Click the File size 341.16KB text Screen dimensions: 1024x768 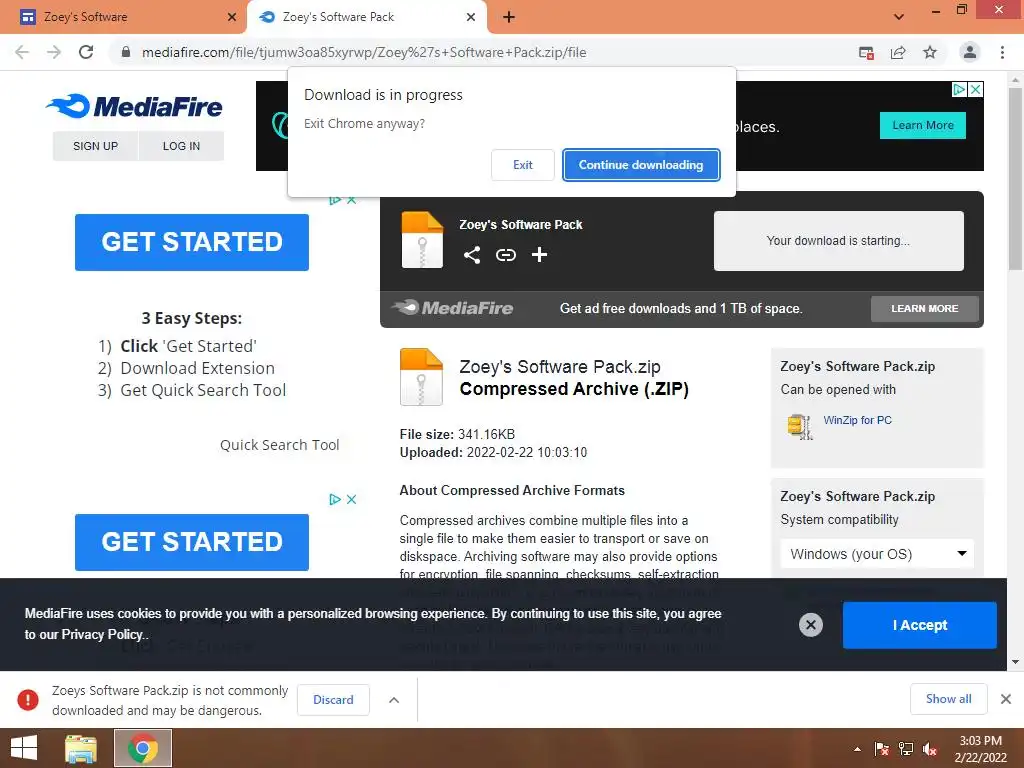(x=457, y=434)
